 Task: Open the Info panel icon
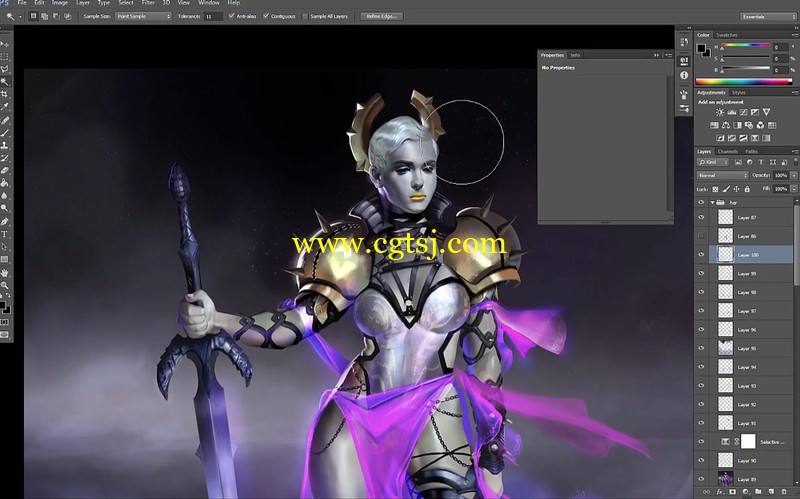[684, 75]
